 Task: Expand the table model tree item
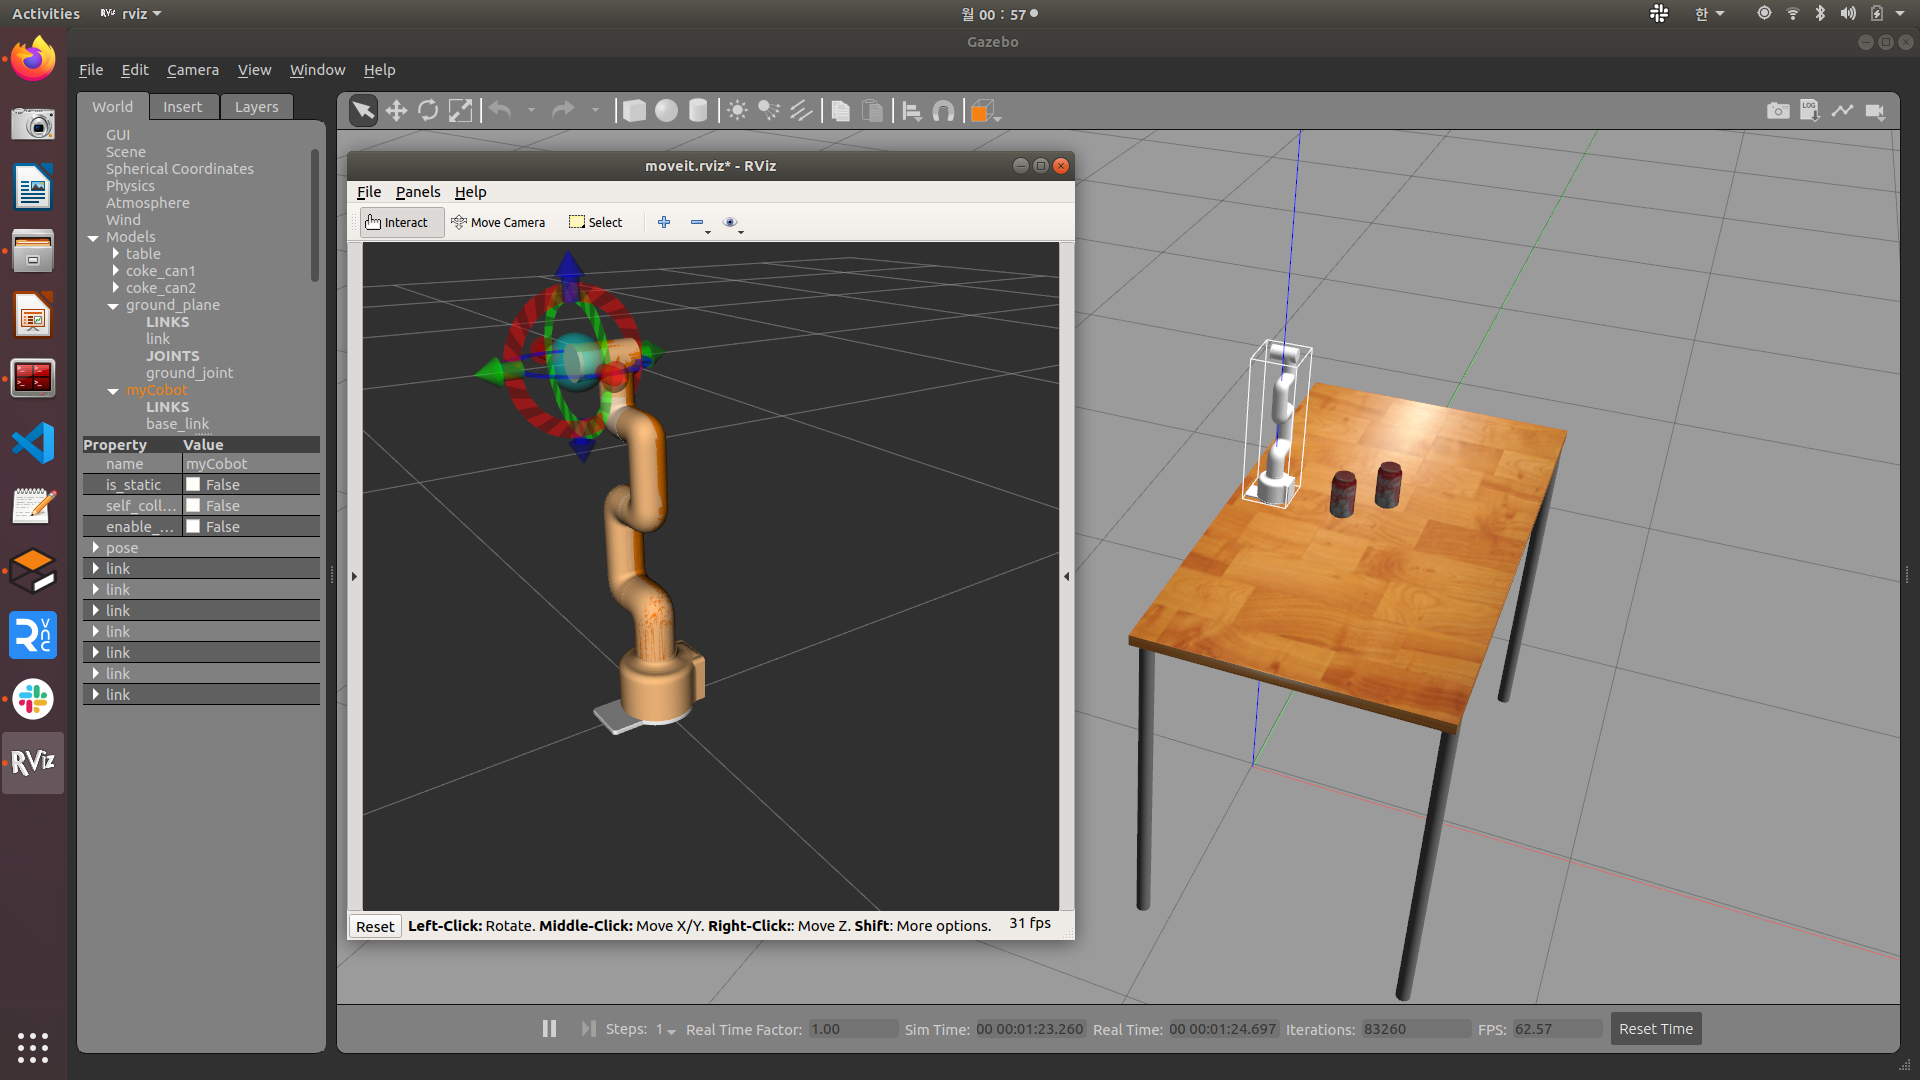116,254
